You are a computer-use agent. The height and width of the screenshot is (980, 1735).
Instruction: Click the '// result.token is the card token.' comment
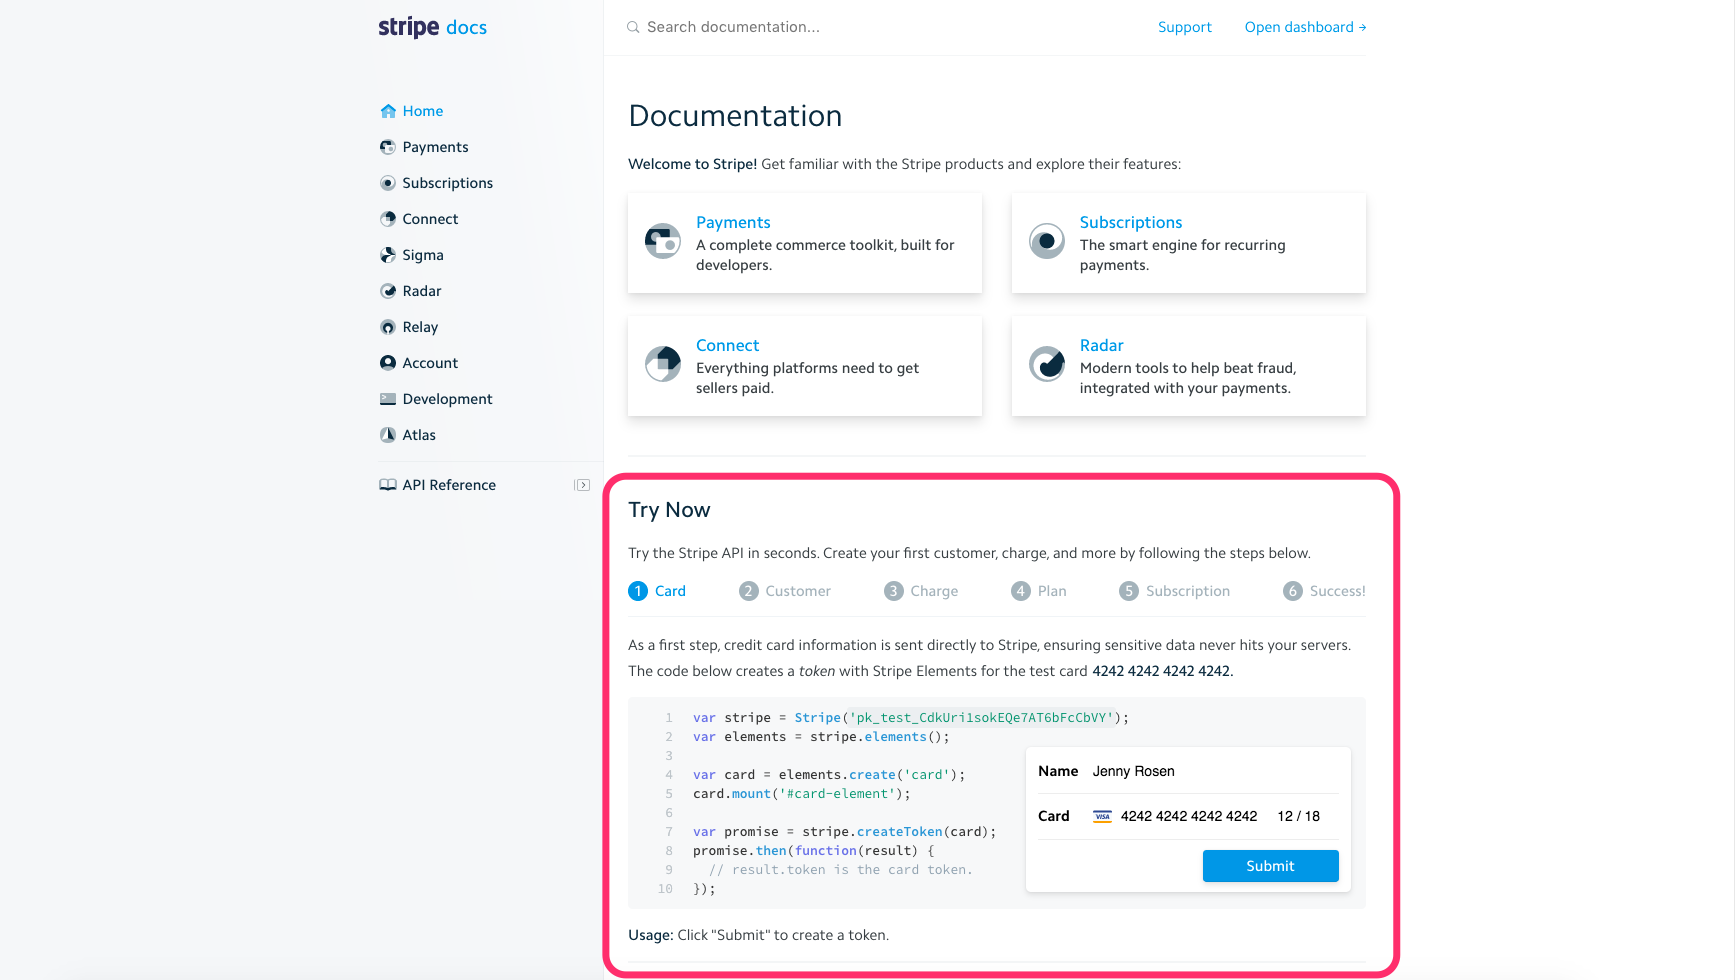point(841,870)
